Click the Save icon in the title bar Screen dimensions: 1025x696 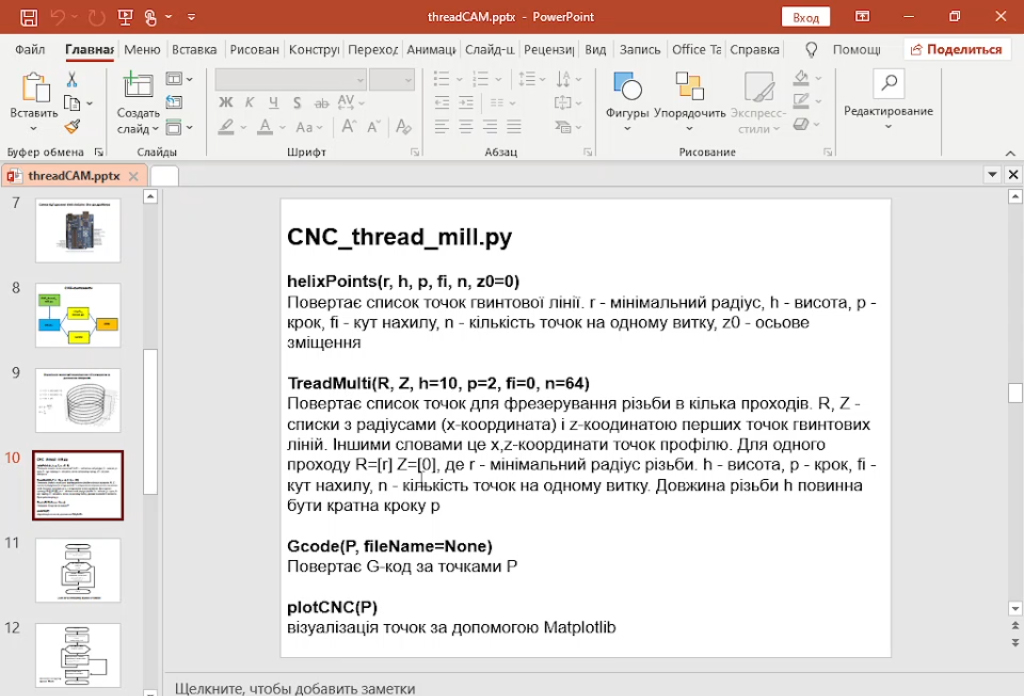(x=29, y=17)
